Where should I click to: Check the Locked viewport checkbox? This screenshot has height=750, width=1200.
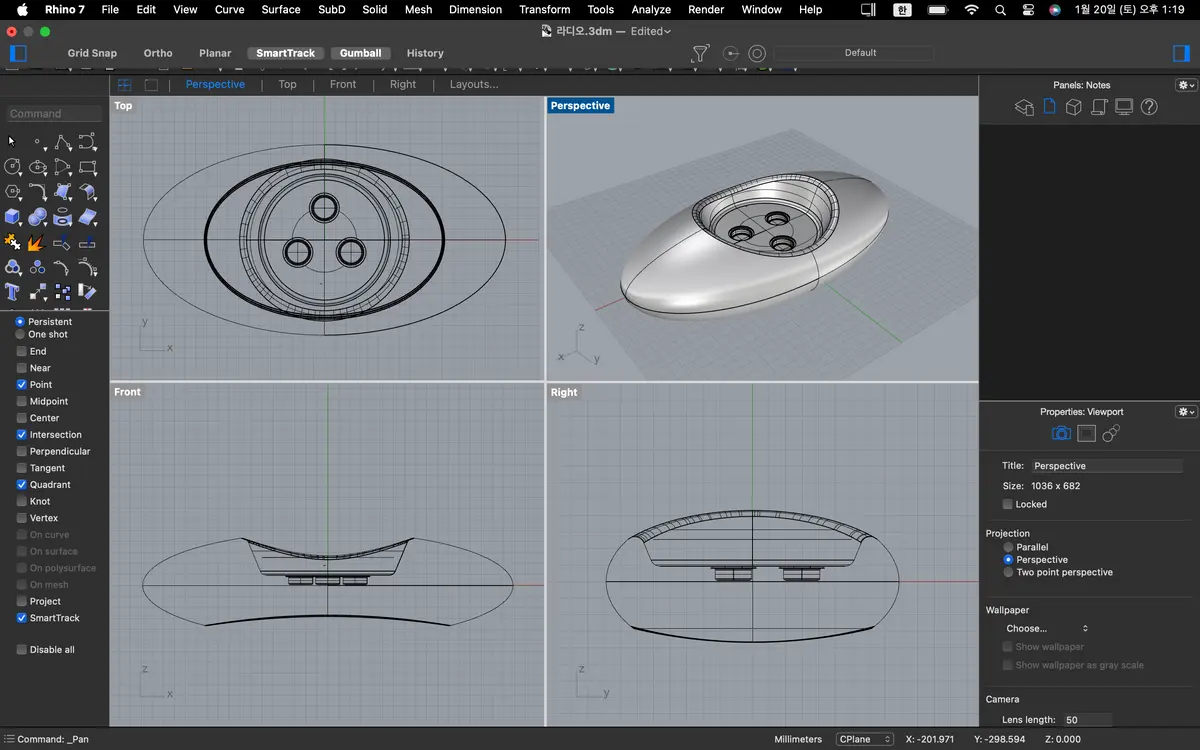(1008, 504)
